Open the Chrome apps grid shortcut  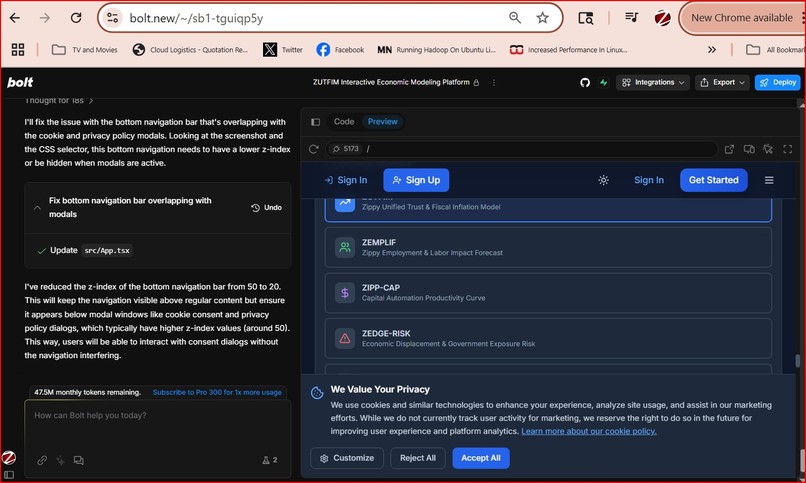tap(18, 49)
